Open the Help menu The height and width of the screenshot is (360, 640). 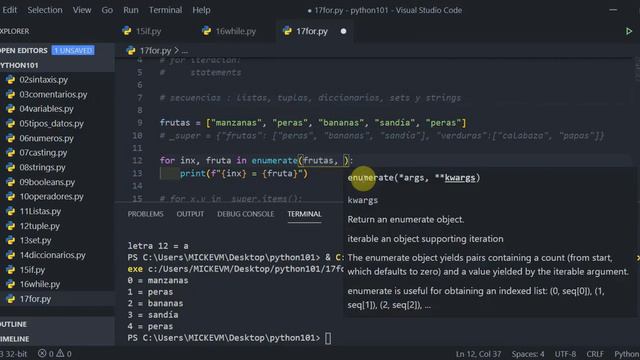pyautogui.click(x=201, y=10)
